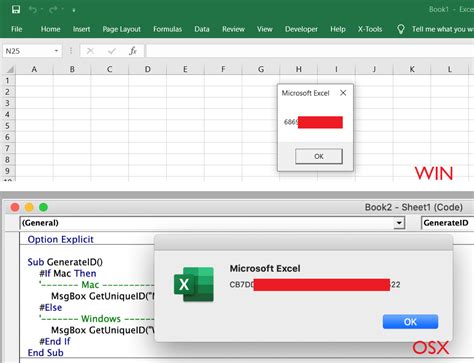Viewport: 474px width, 363px height.
Task: Click the Tell me lightbulb icon
Action: pos(401,29)
